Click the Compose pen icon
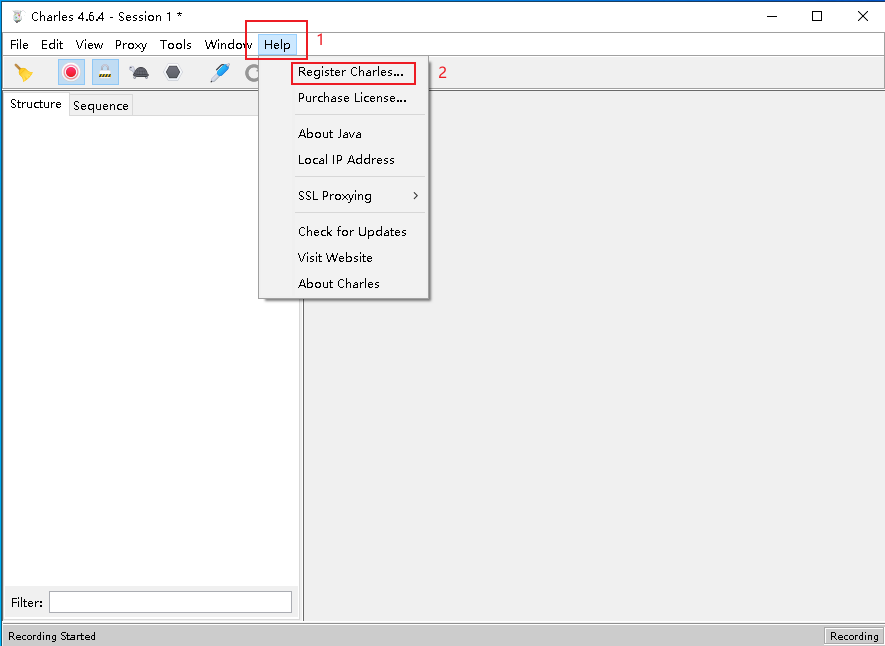The height and width of the screenshot is (646, 885). pos(220,72)
